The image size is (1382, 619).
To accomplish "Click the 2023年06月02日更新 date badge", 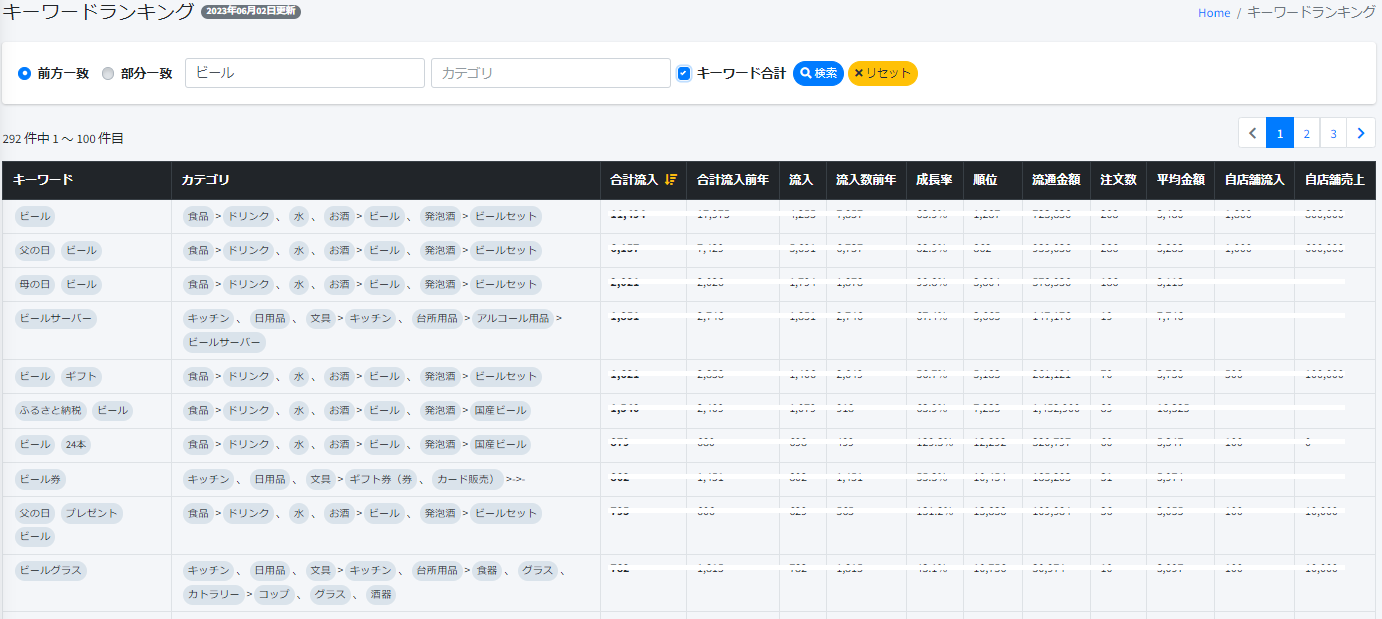I will pyautogui.click(x=251, y=12).
